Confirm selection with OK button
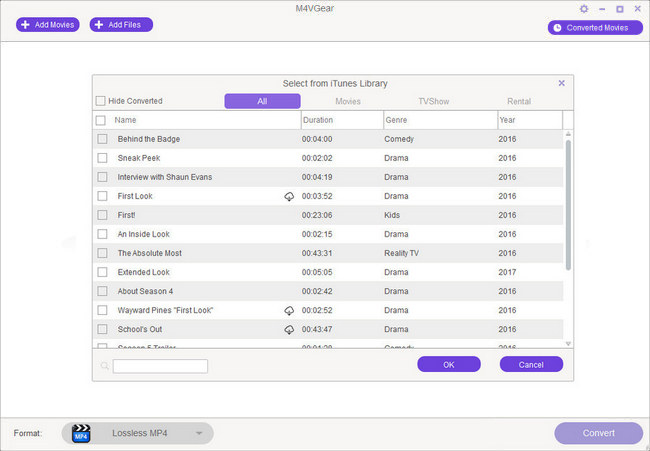The image size is (650, 451). (x=449, y=364)
